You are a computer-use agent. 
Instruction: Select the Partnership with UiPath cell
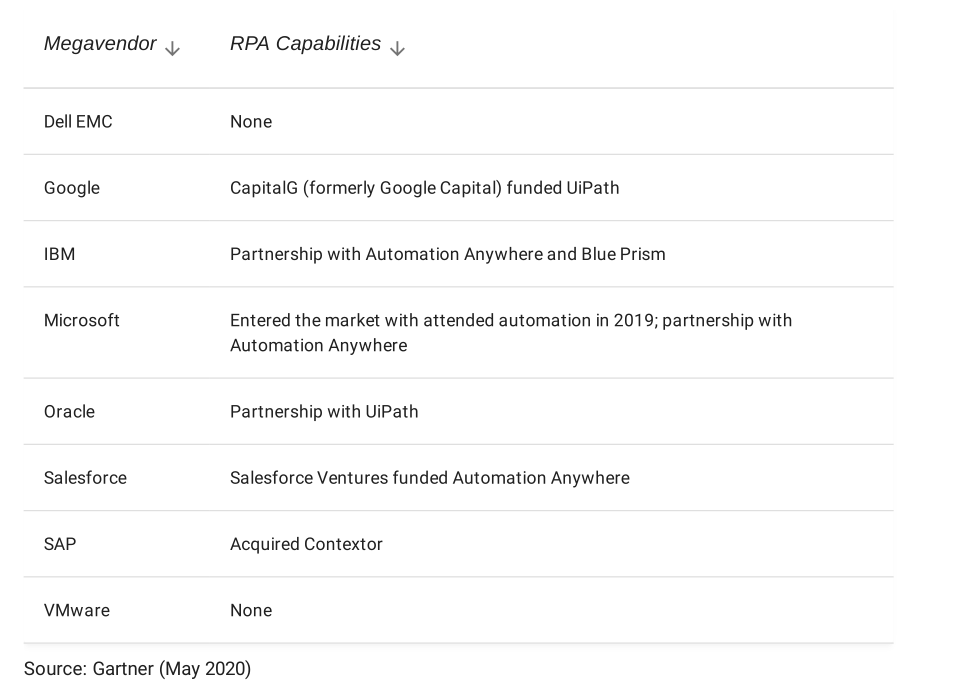[324, 412]
